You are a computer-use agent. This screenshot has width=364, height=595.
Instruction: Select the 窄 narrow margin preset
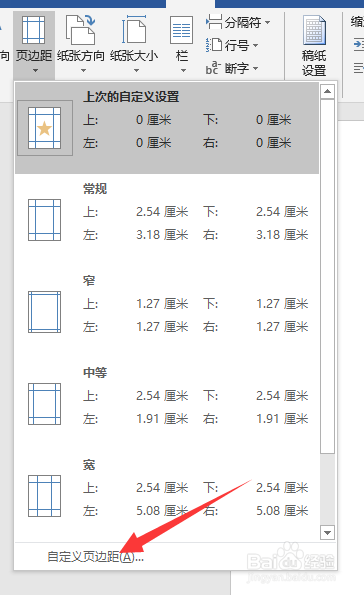pos(167,312)
